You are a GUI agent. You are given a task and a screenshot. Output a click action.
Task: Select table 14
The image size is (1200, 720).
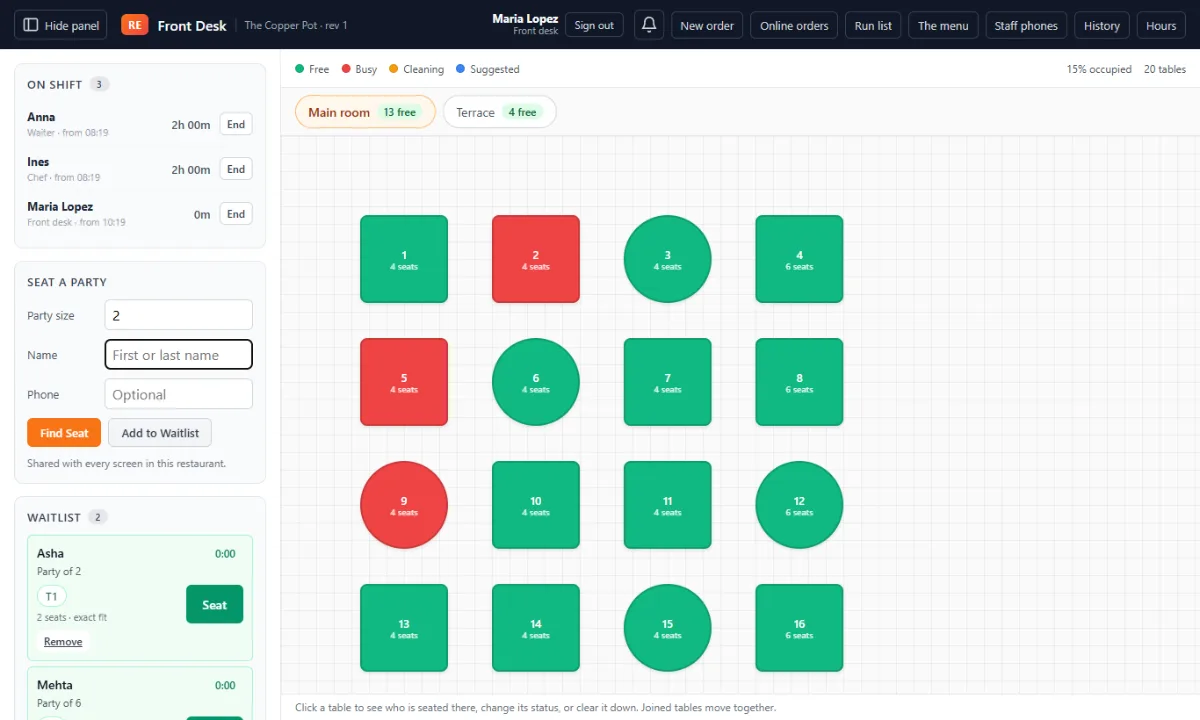click(x=536, y=628)
